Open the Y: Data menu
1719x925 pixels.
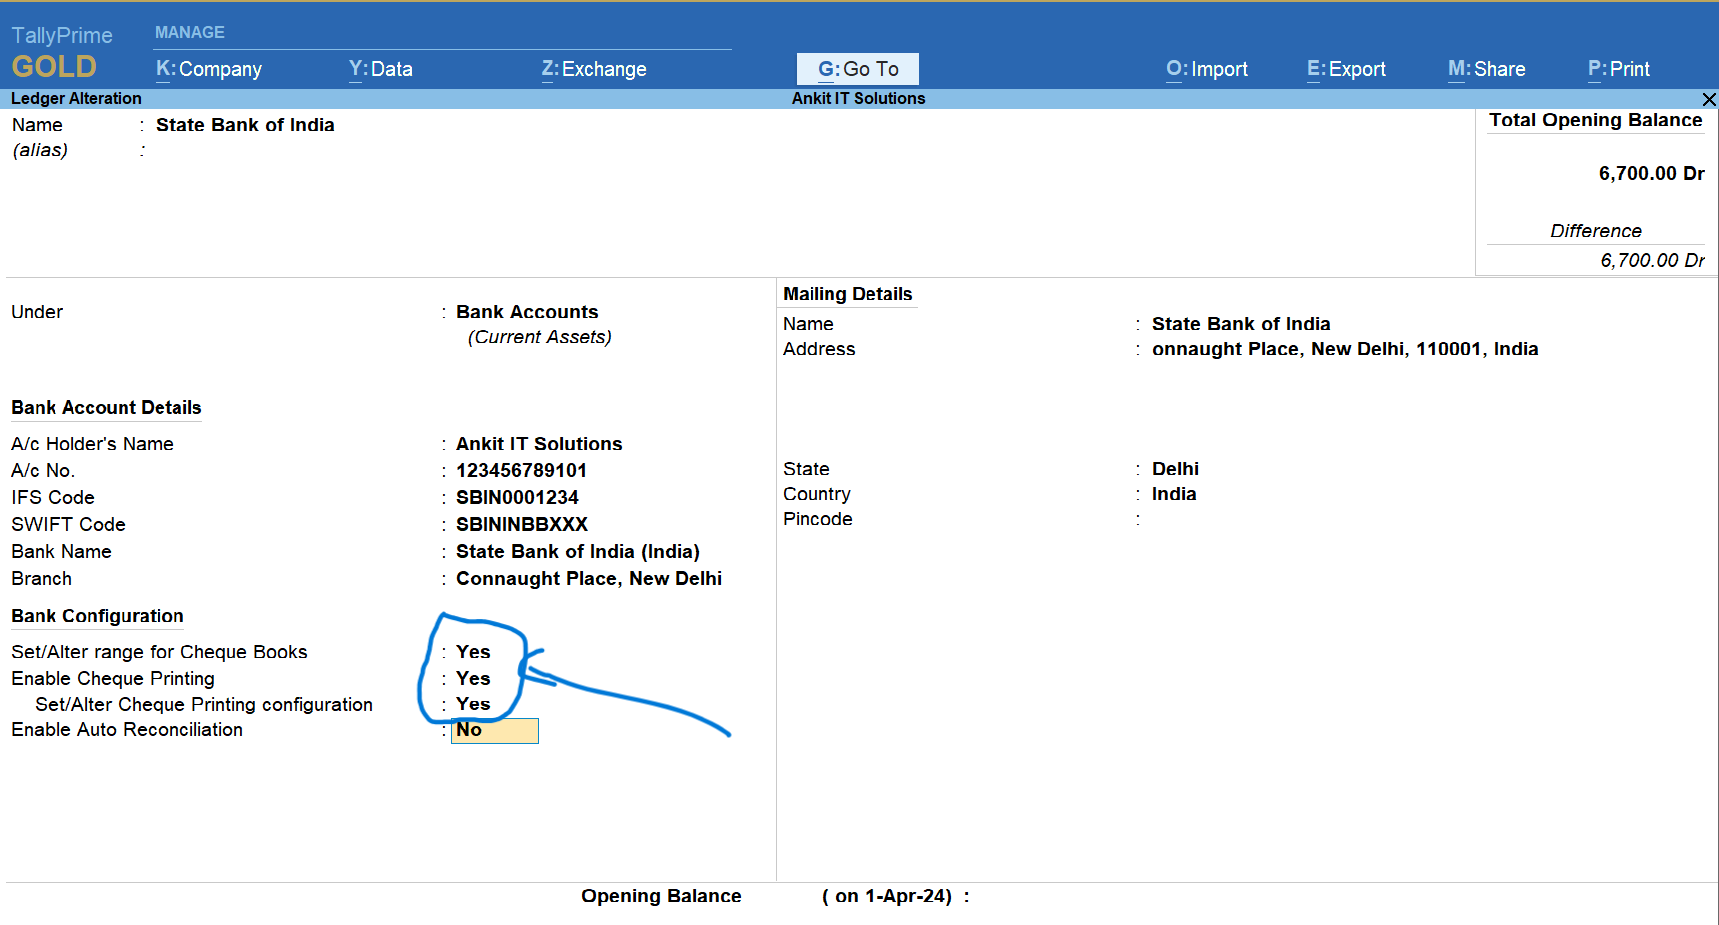pyautogui.click(x=380, y=69)
